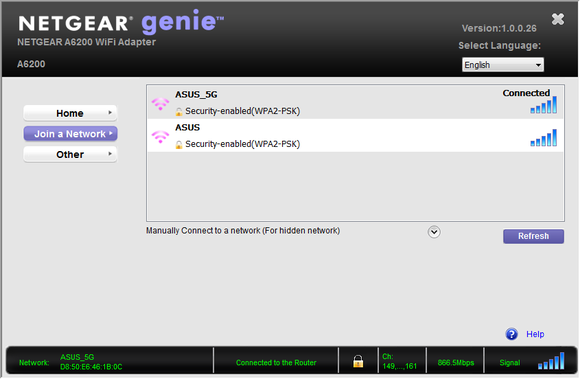The image size is (580, 379).
Task: Click the 866.5Mbps speed entry
Action: click(456, 363)
